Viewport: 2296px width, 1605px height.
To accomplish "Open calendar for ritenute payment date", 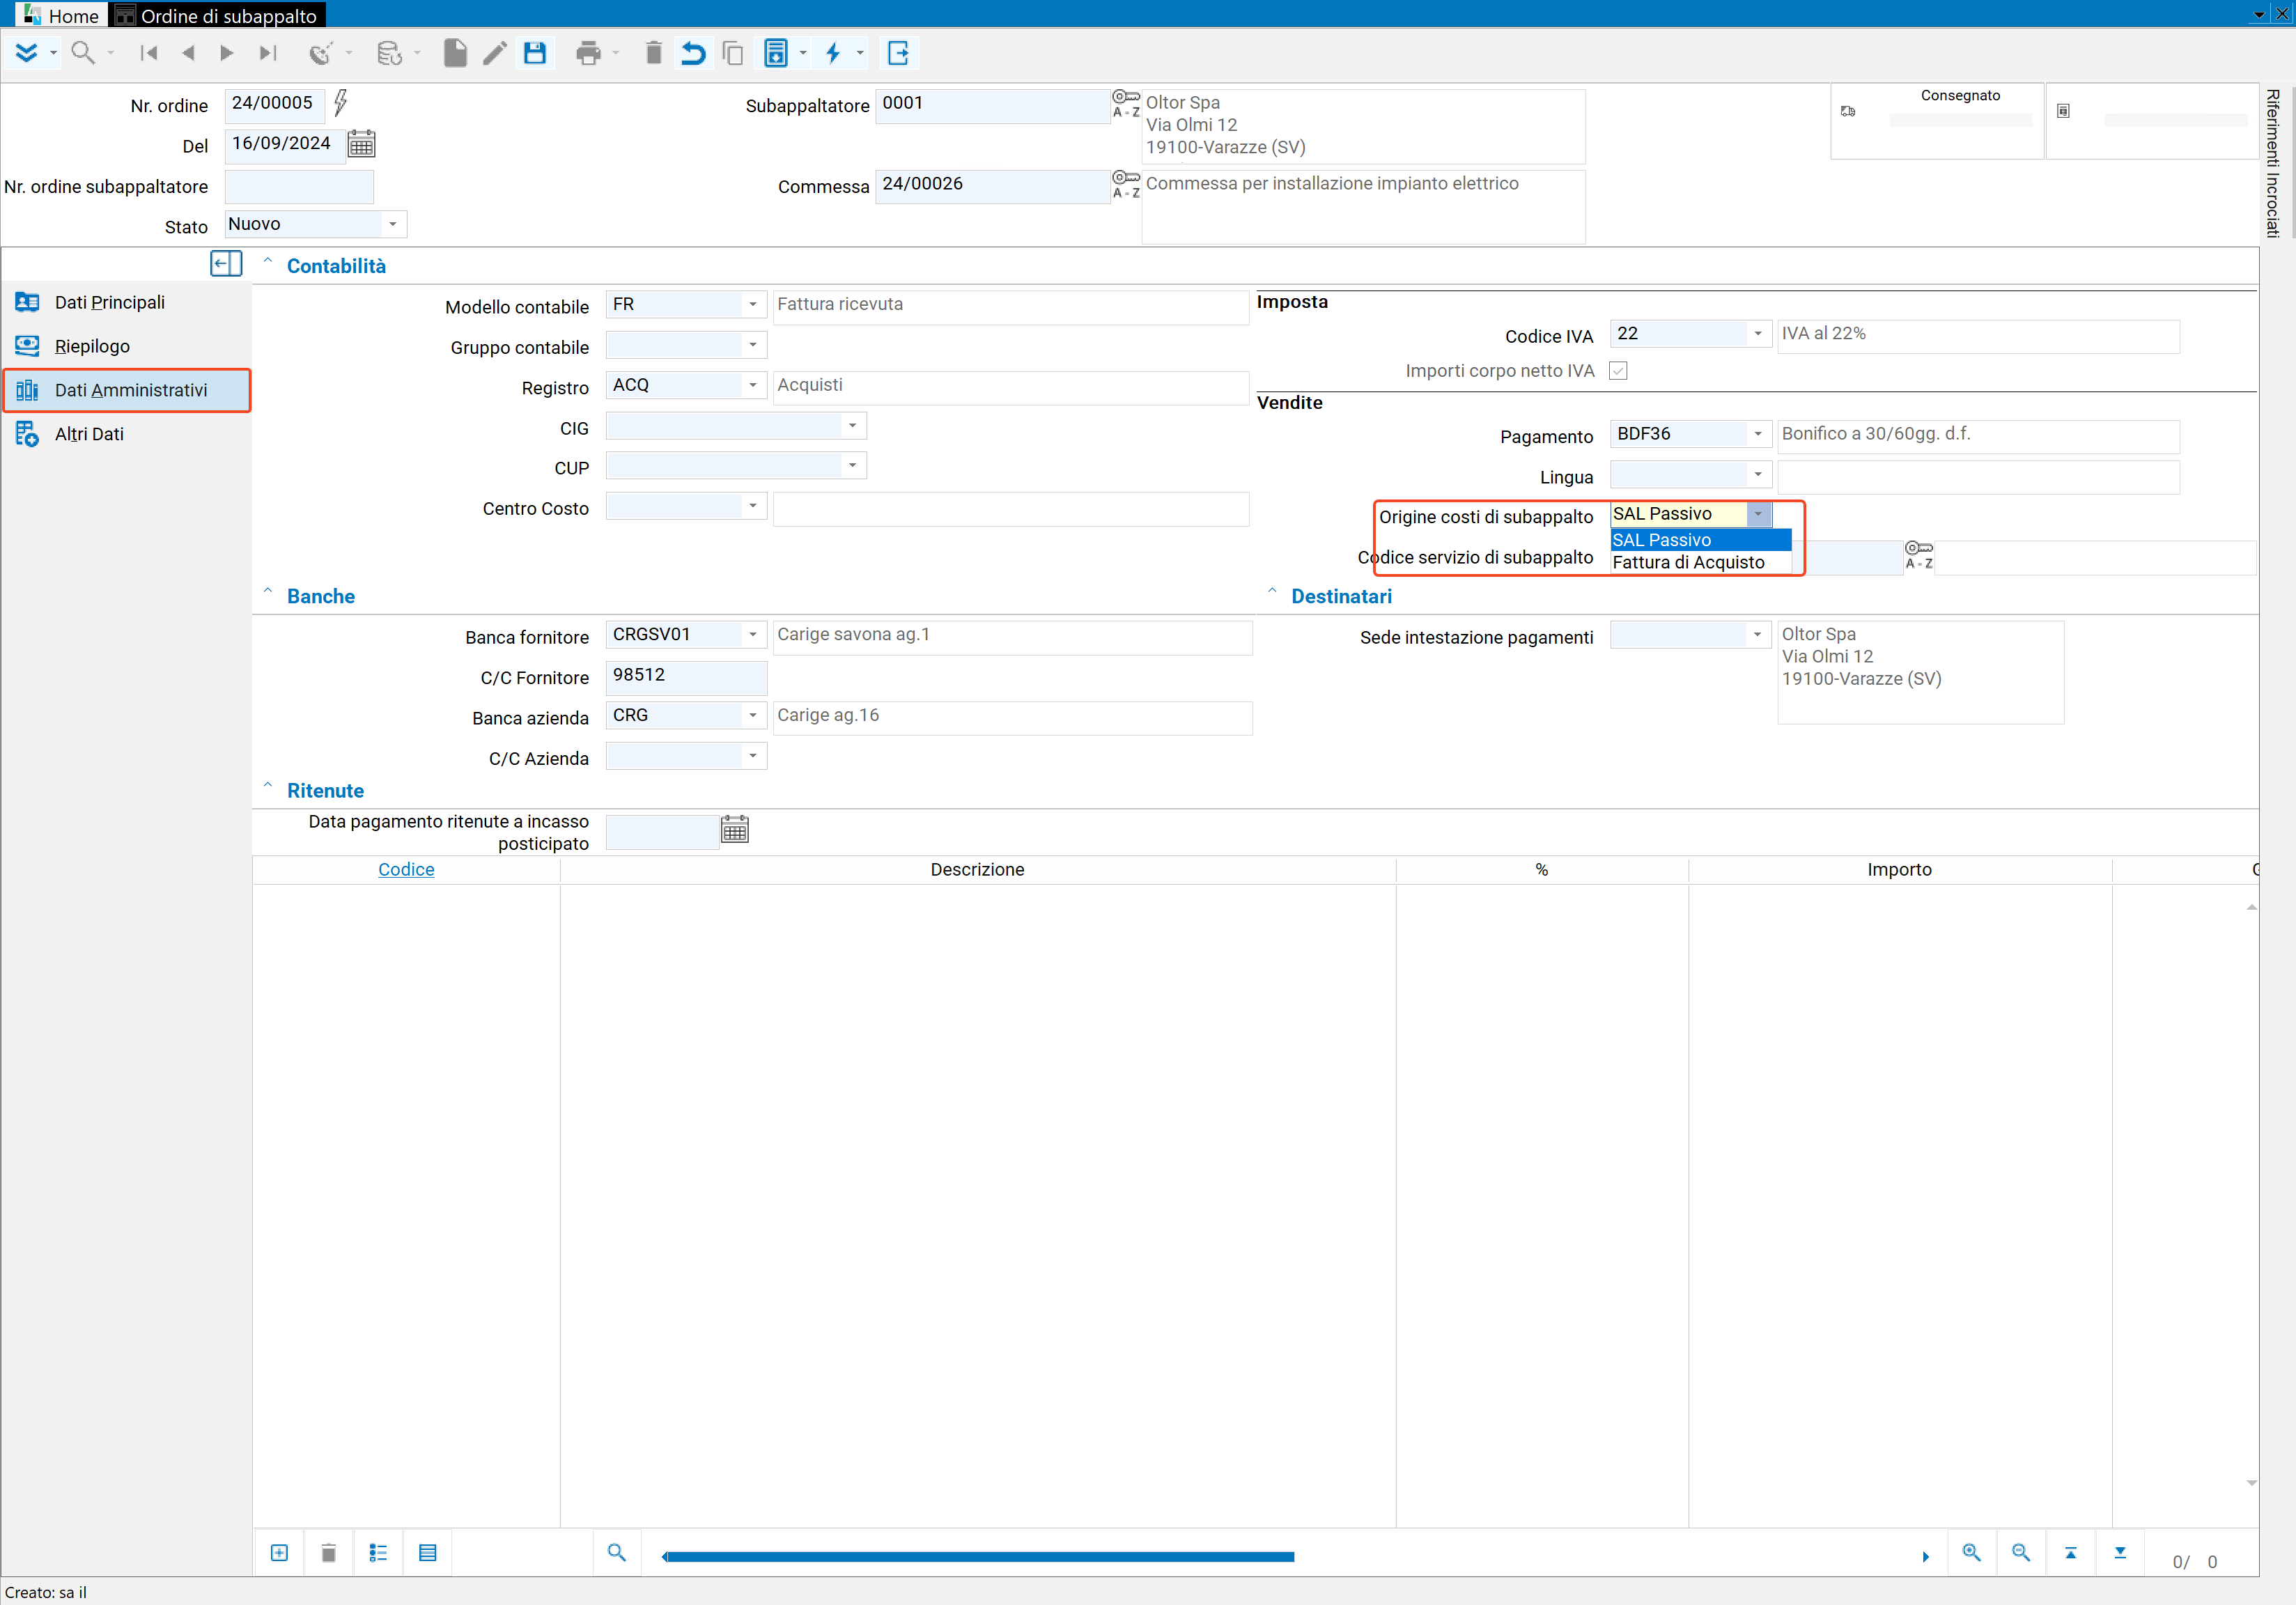I will (735, 829).
